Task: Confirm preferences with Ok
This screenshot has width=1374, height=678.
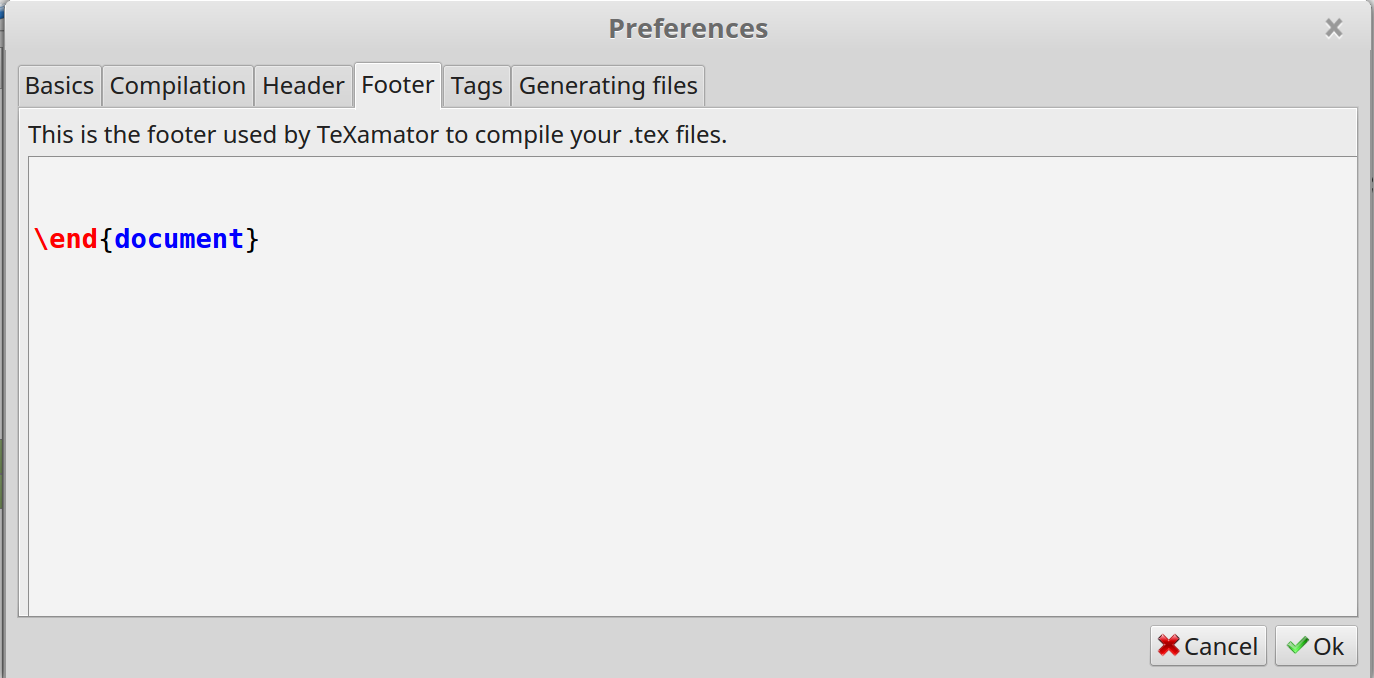Action: pyautogui.click(x=1316, y=646)
